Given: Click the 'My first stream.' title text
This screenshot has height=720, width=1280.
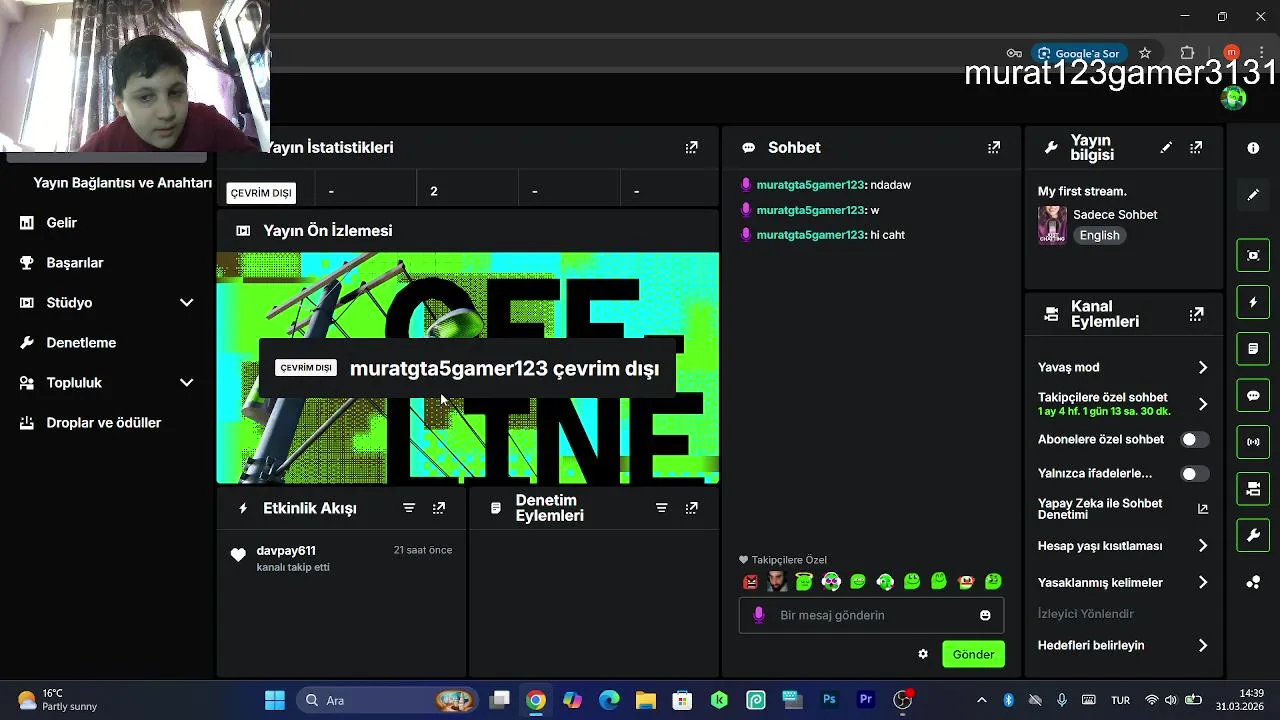Looking at the screenshot, I should (1082, 191).
